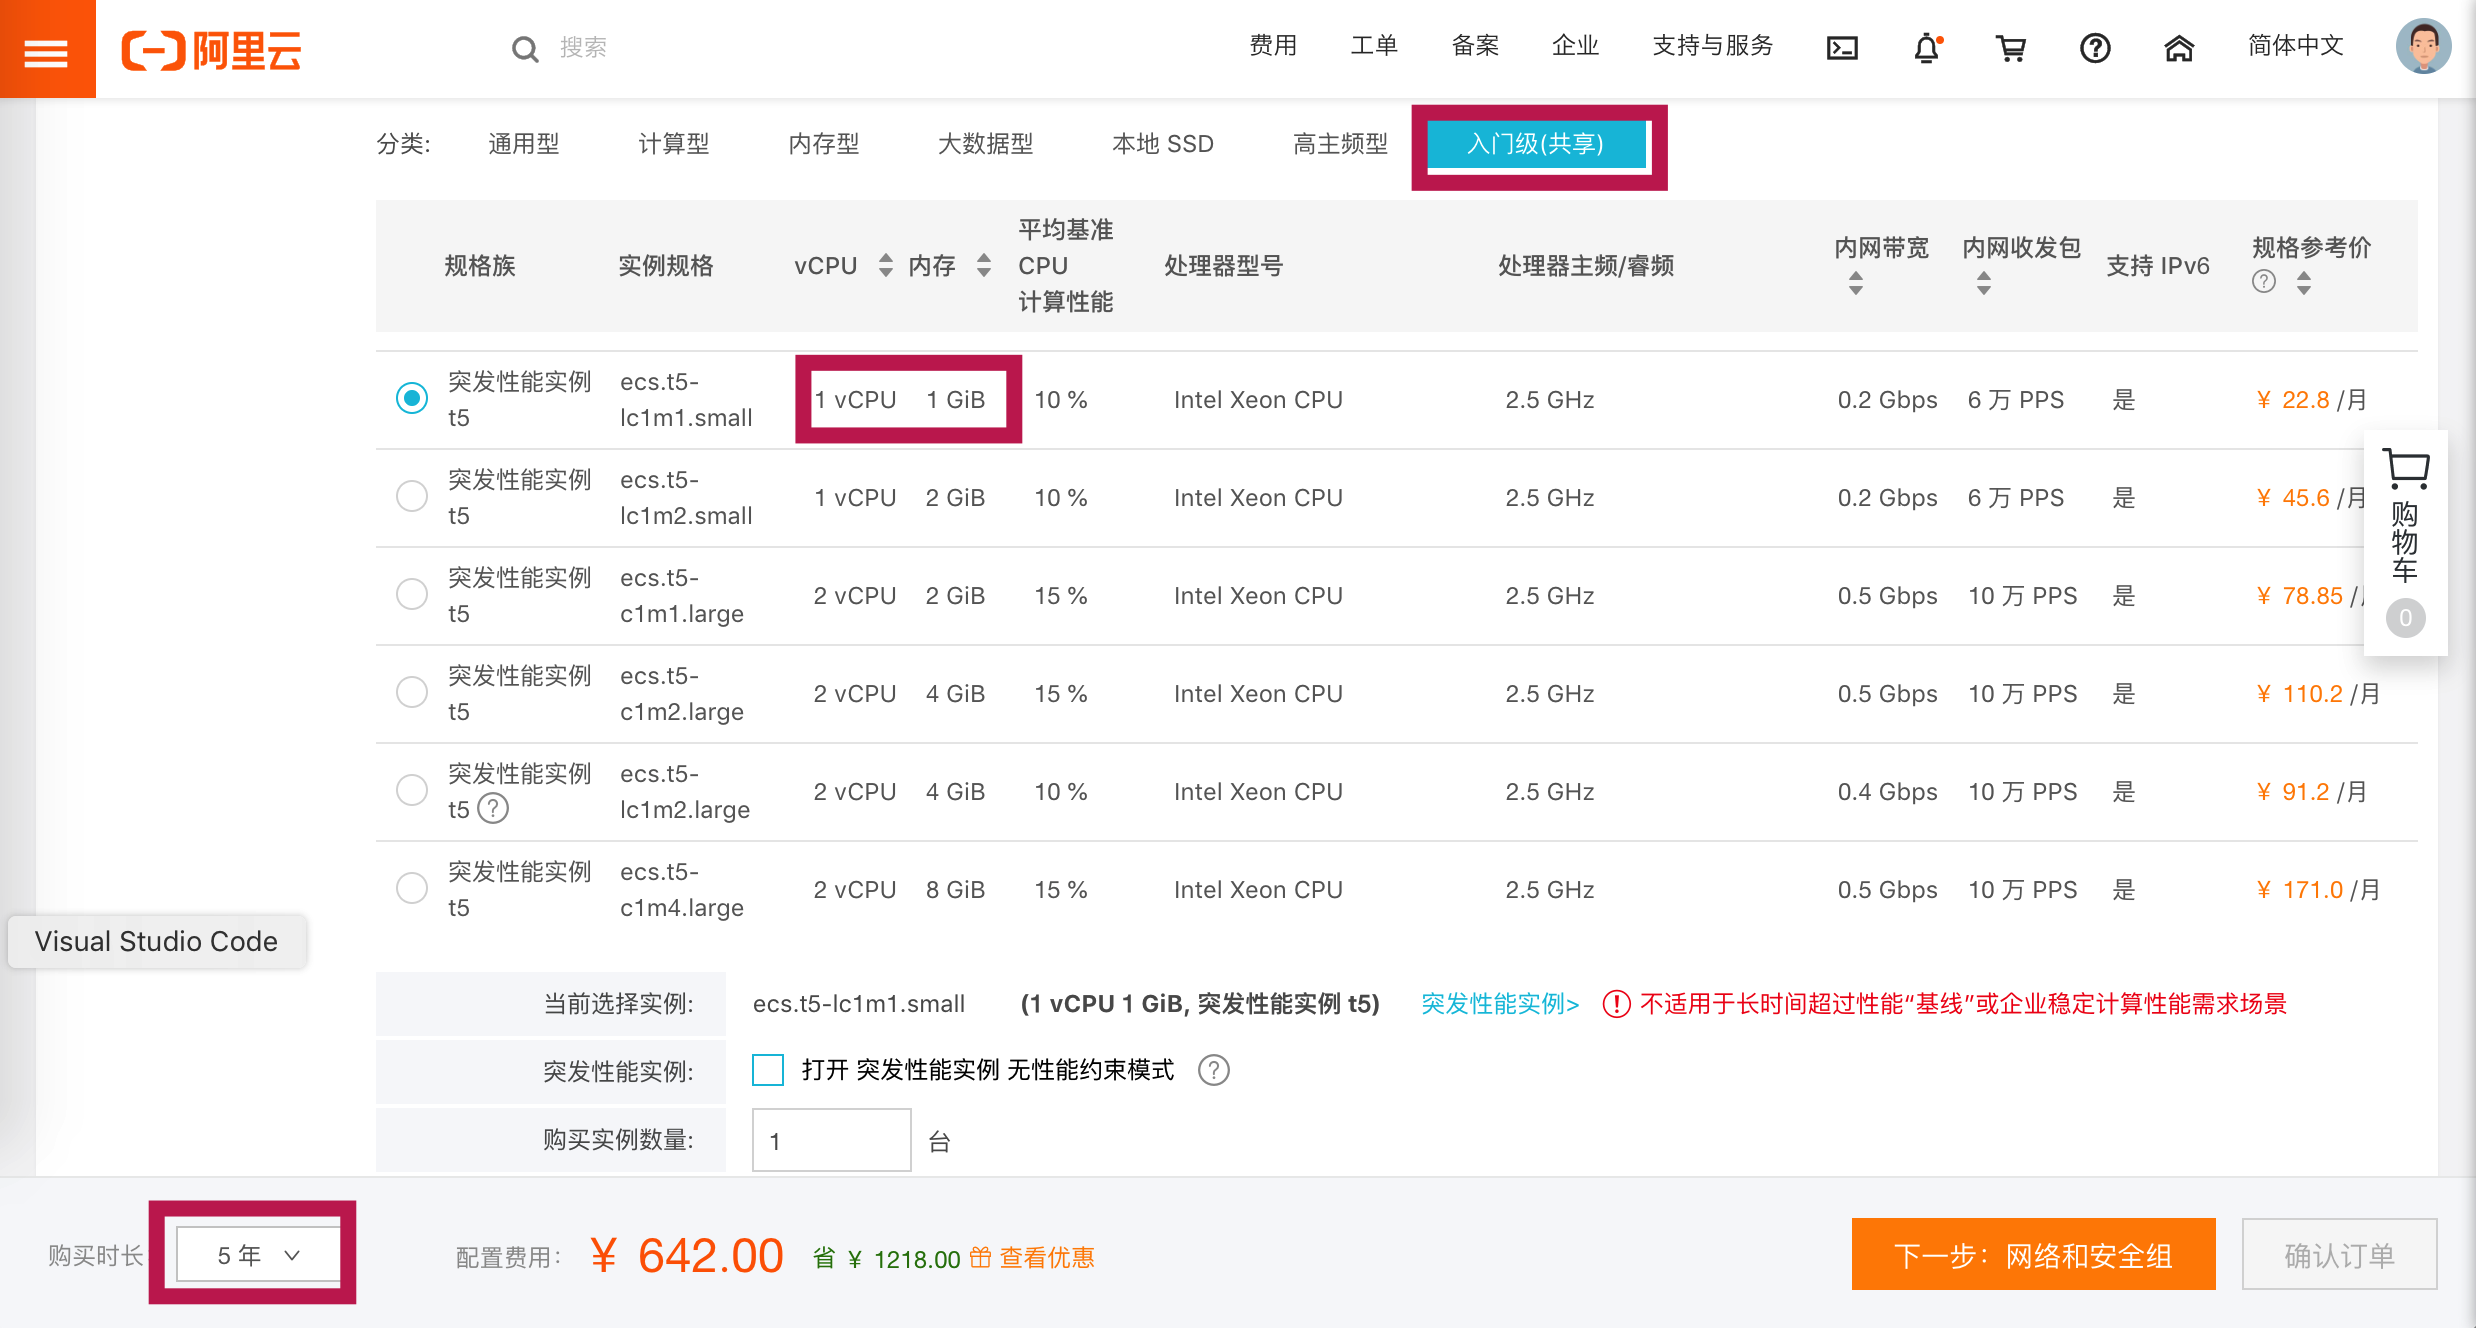2476x1328 pixels.
Task: Click the search magnifier icon
Action: click(524, 48)
